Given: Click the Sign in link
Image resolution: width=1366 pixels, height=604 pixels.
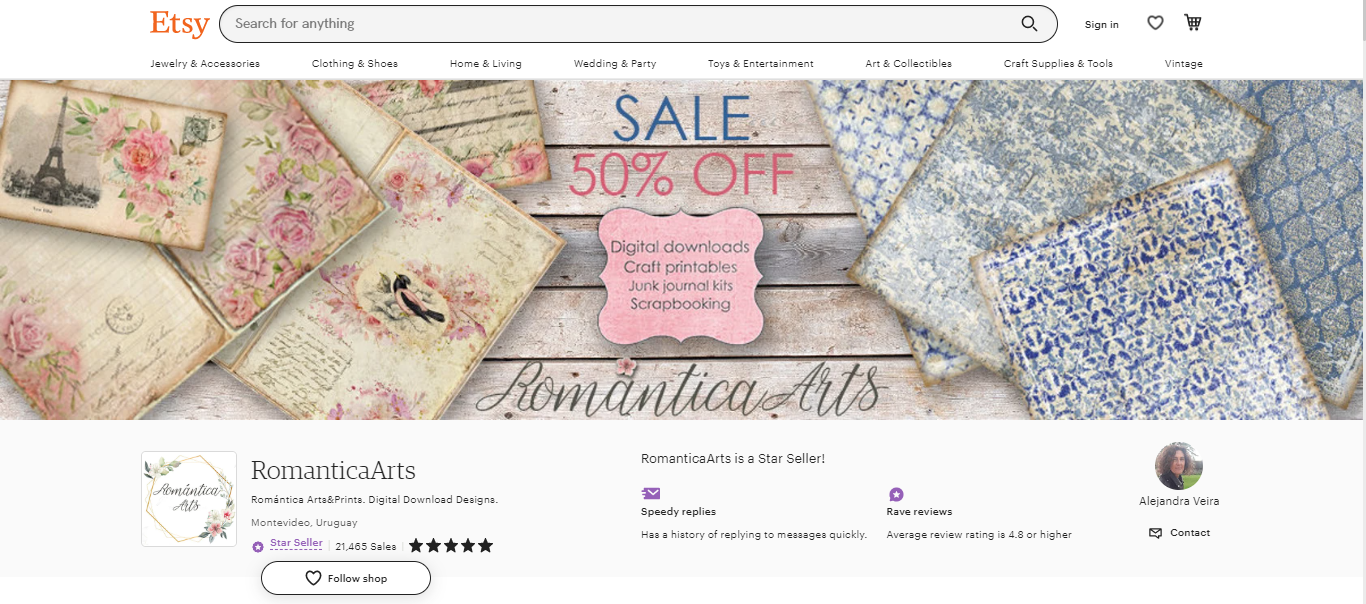Looking at the screenshot, I should click(1102, 24).
